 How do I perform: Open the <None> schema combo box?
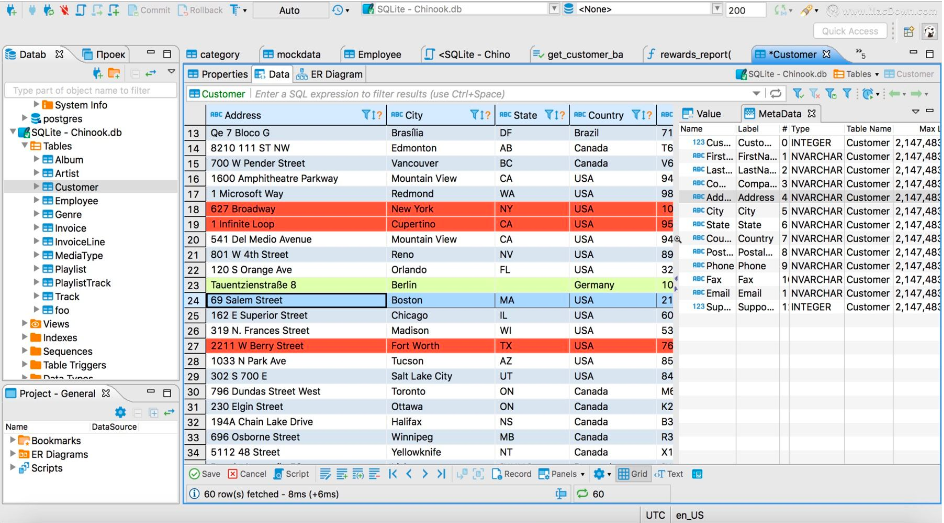(x=642, y=9)
